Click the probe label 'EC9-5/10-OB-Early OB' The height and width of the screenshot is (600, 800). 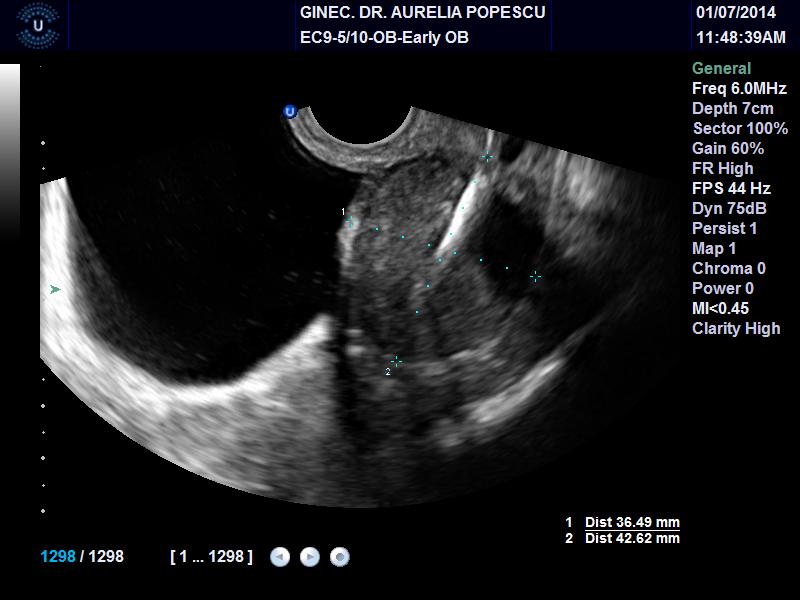coord(384,37)
